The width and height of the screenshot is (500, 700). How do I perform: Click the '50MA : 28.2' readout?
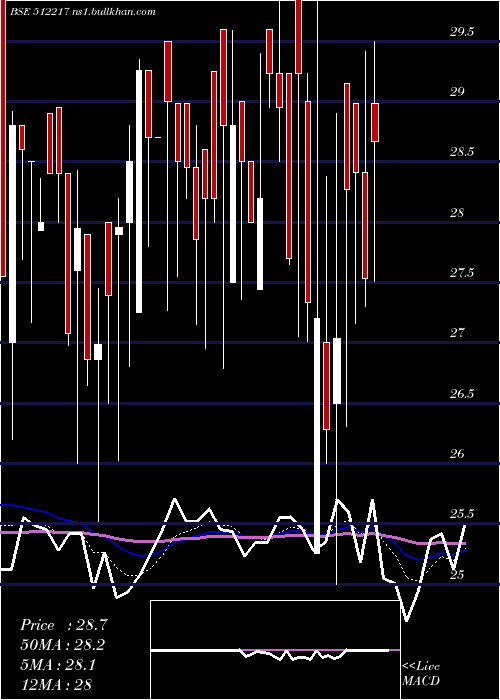(64, 645)
